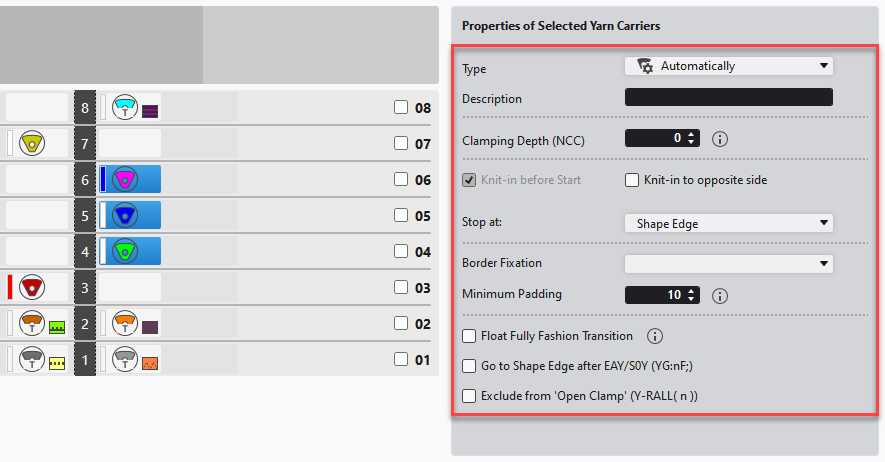Open the Border Fixation dropdown

729,264
